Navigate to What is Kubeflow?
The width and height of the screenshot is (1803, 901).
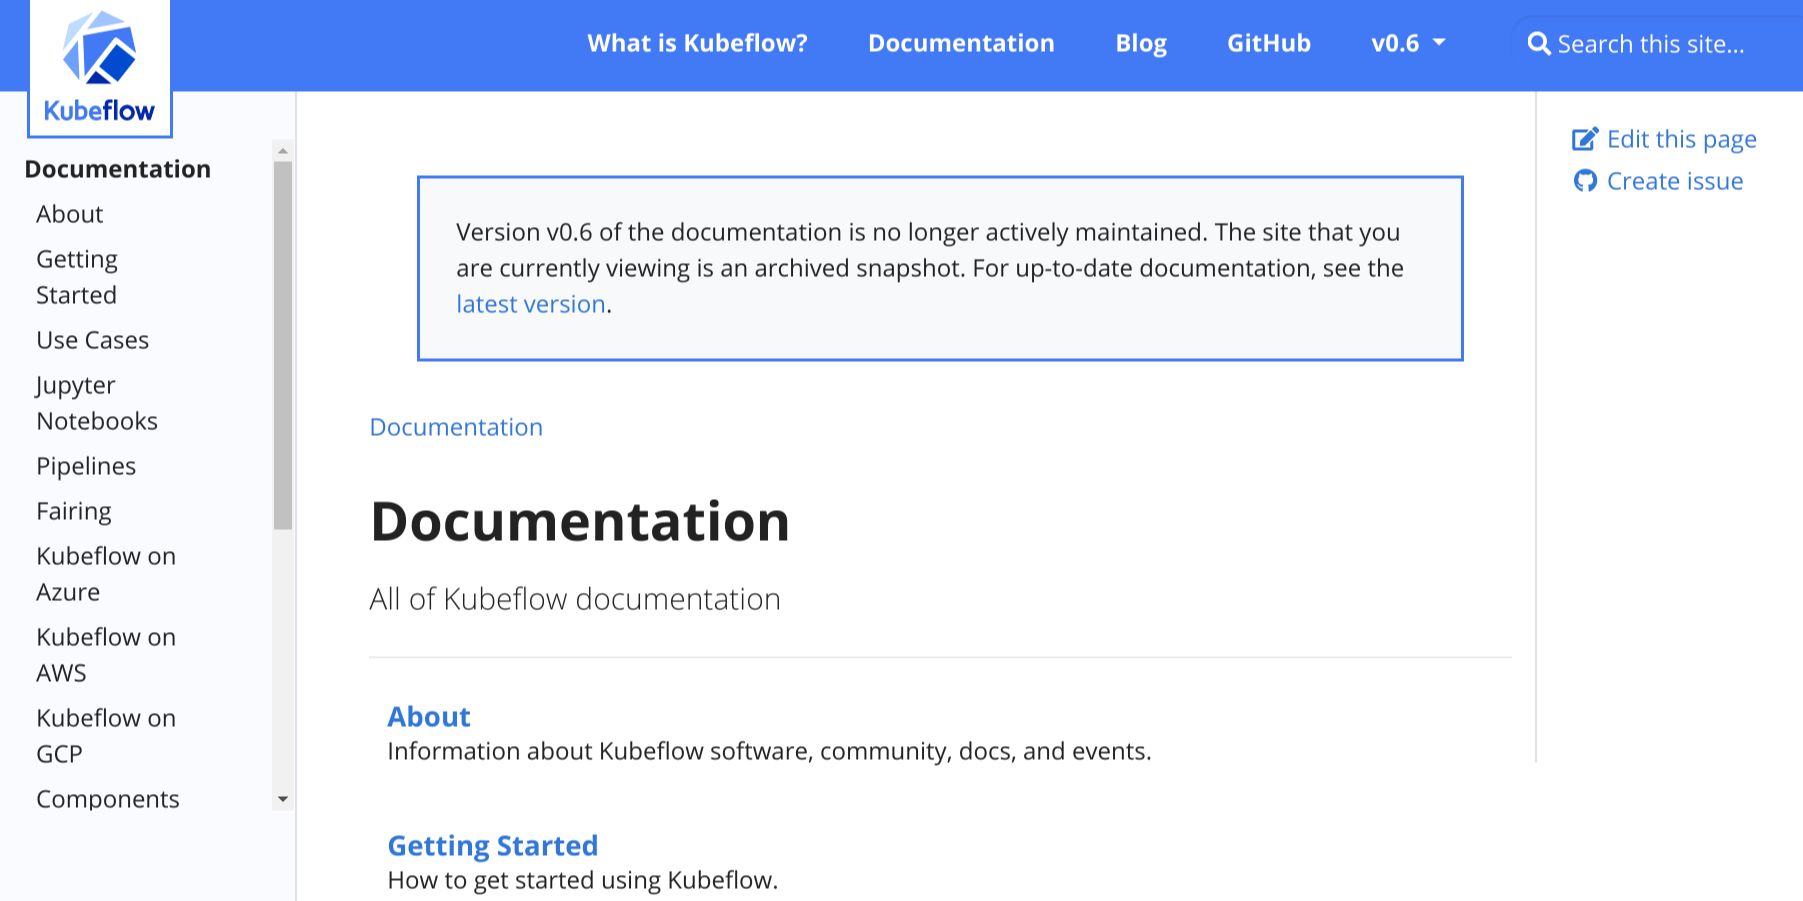(697, 43)
